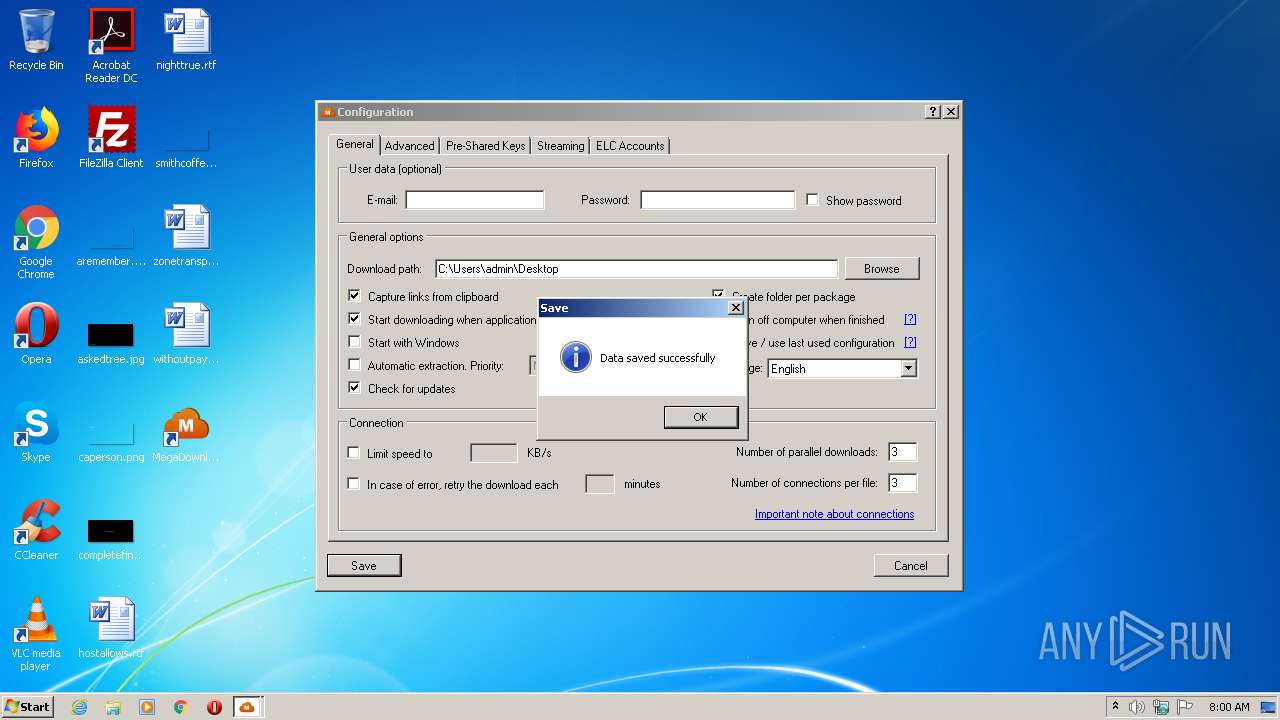Open the language dropdown showing English
Image resolution: width=1280 pixels, height=720 pixels.
pyautogui.click(x=842, y=368)
